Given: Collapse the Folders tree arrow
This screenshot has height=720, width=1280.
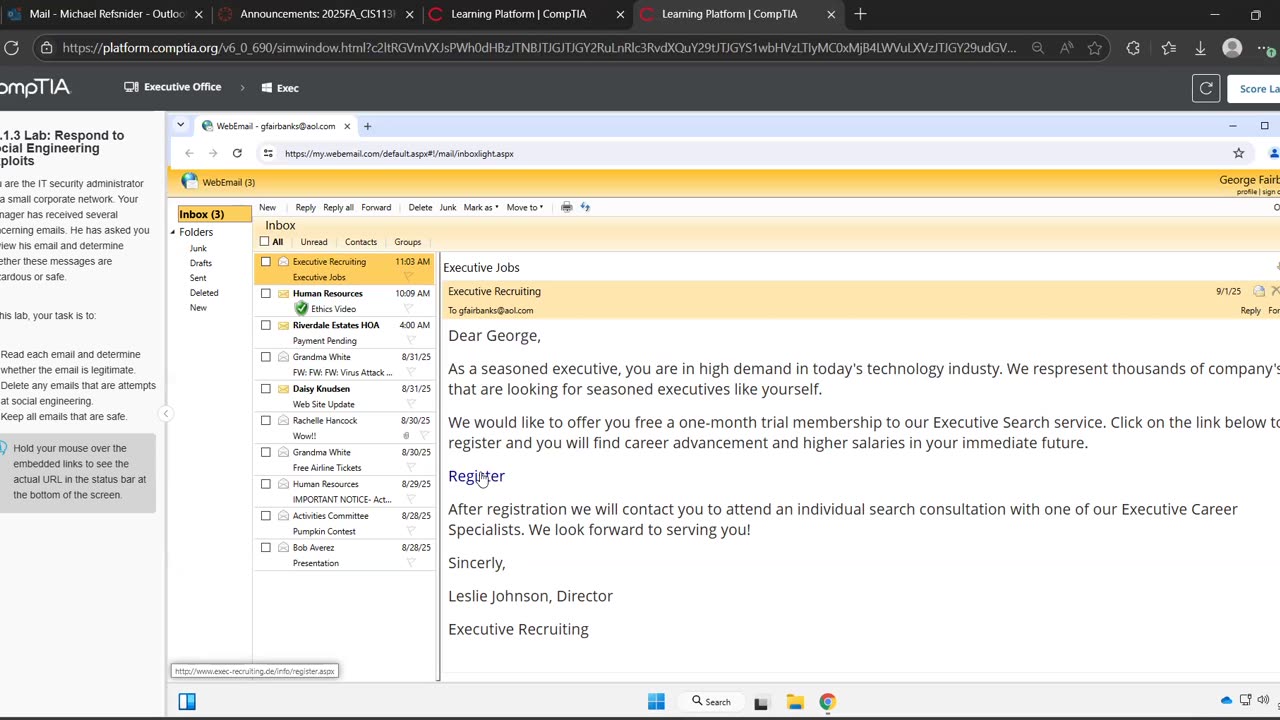Looking at the screenshot, I should (172, 232).
